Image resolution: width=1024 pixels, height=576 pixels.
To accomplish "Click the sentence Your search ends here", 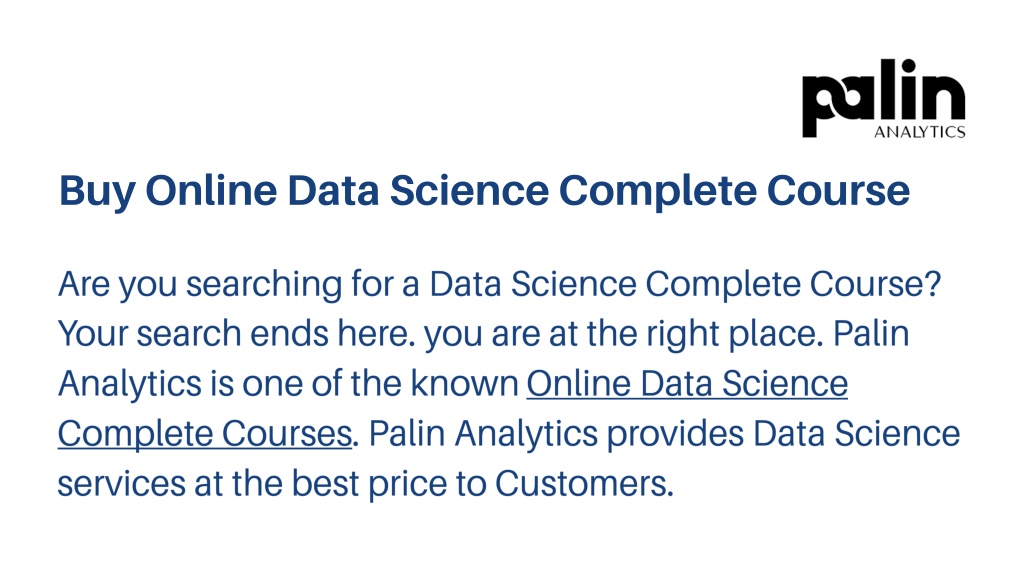I will pos(236,334).
